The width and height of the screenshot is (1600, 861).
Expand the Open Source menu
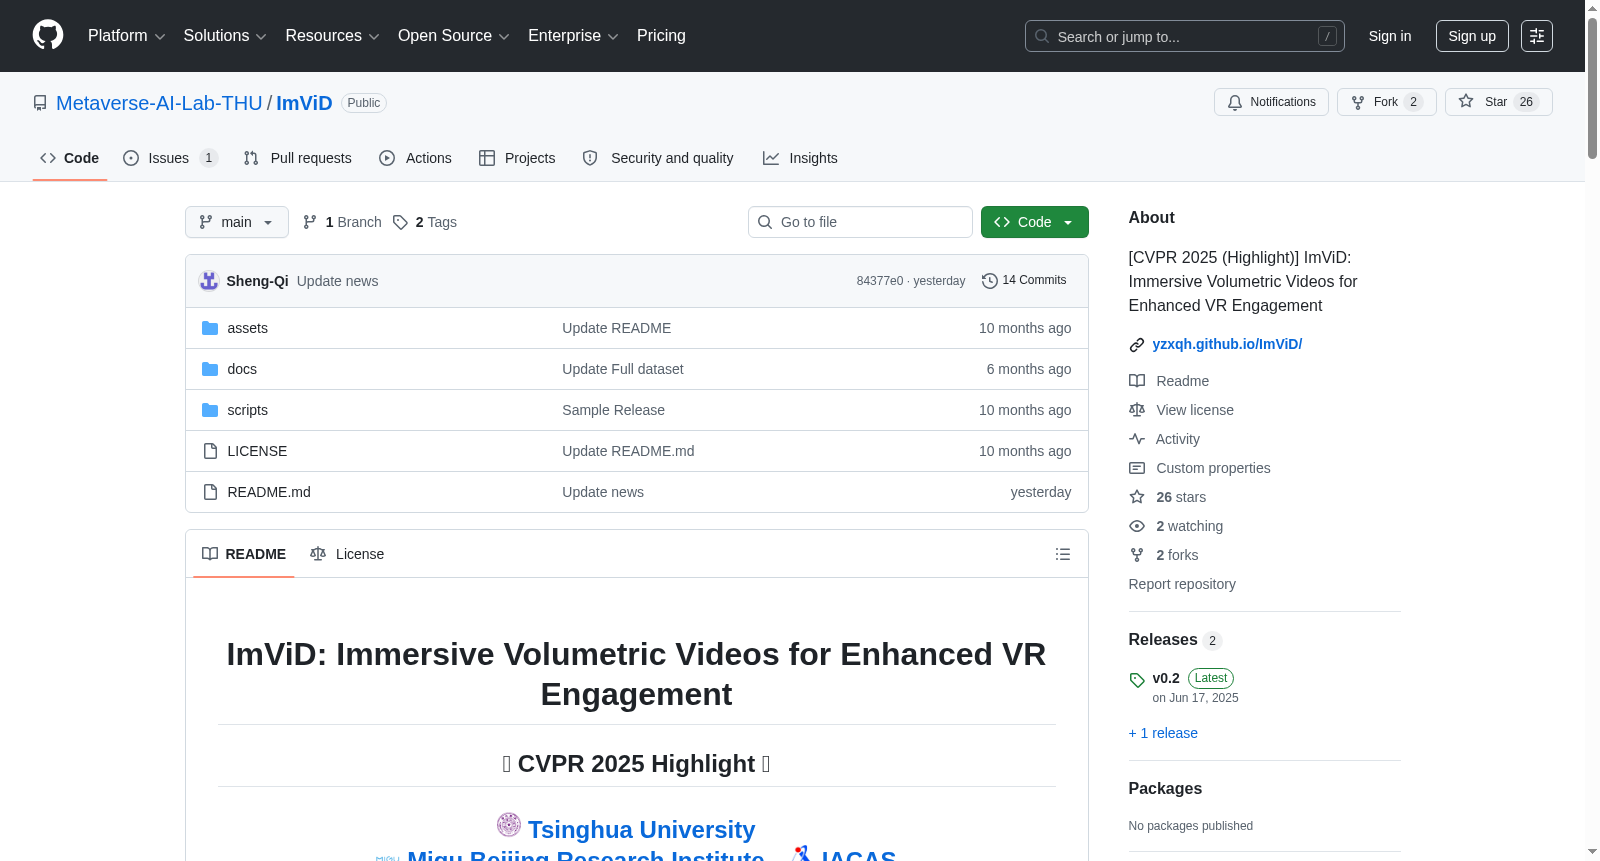(454, 36)
